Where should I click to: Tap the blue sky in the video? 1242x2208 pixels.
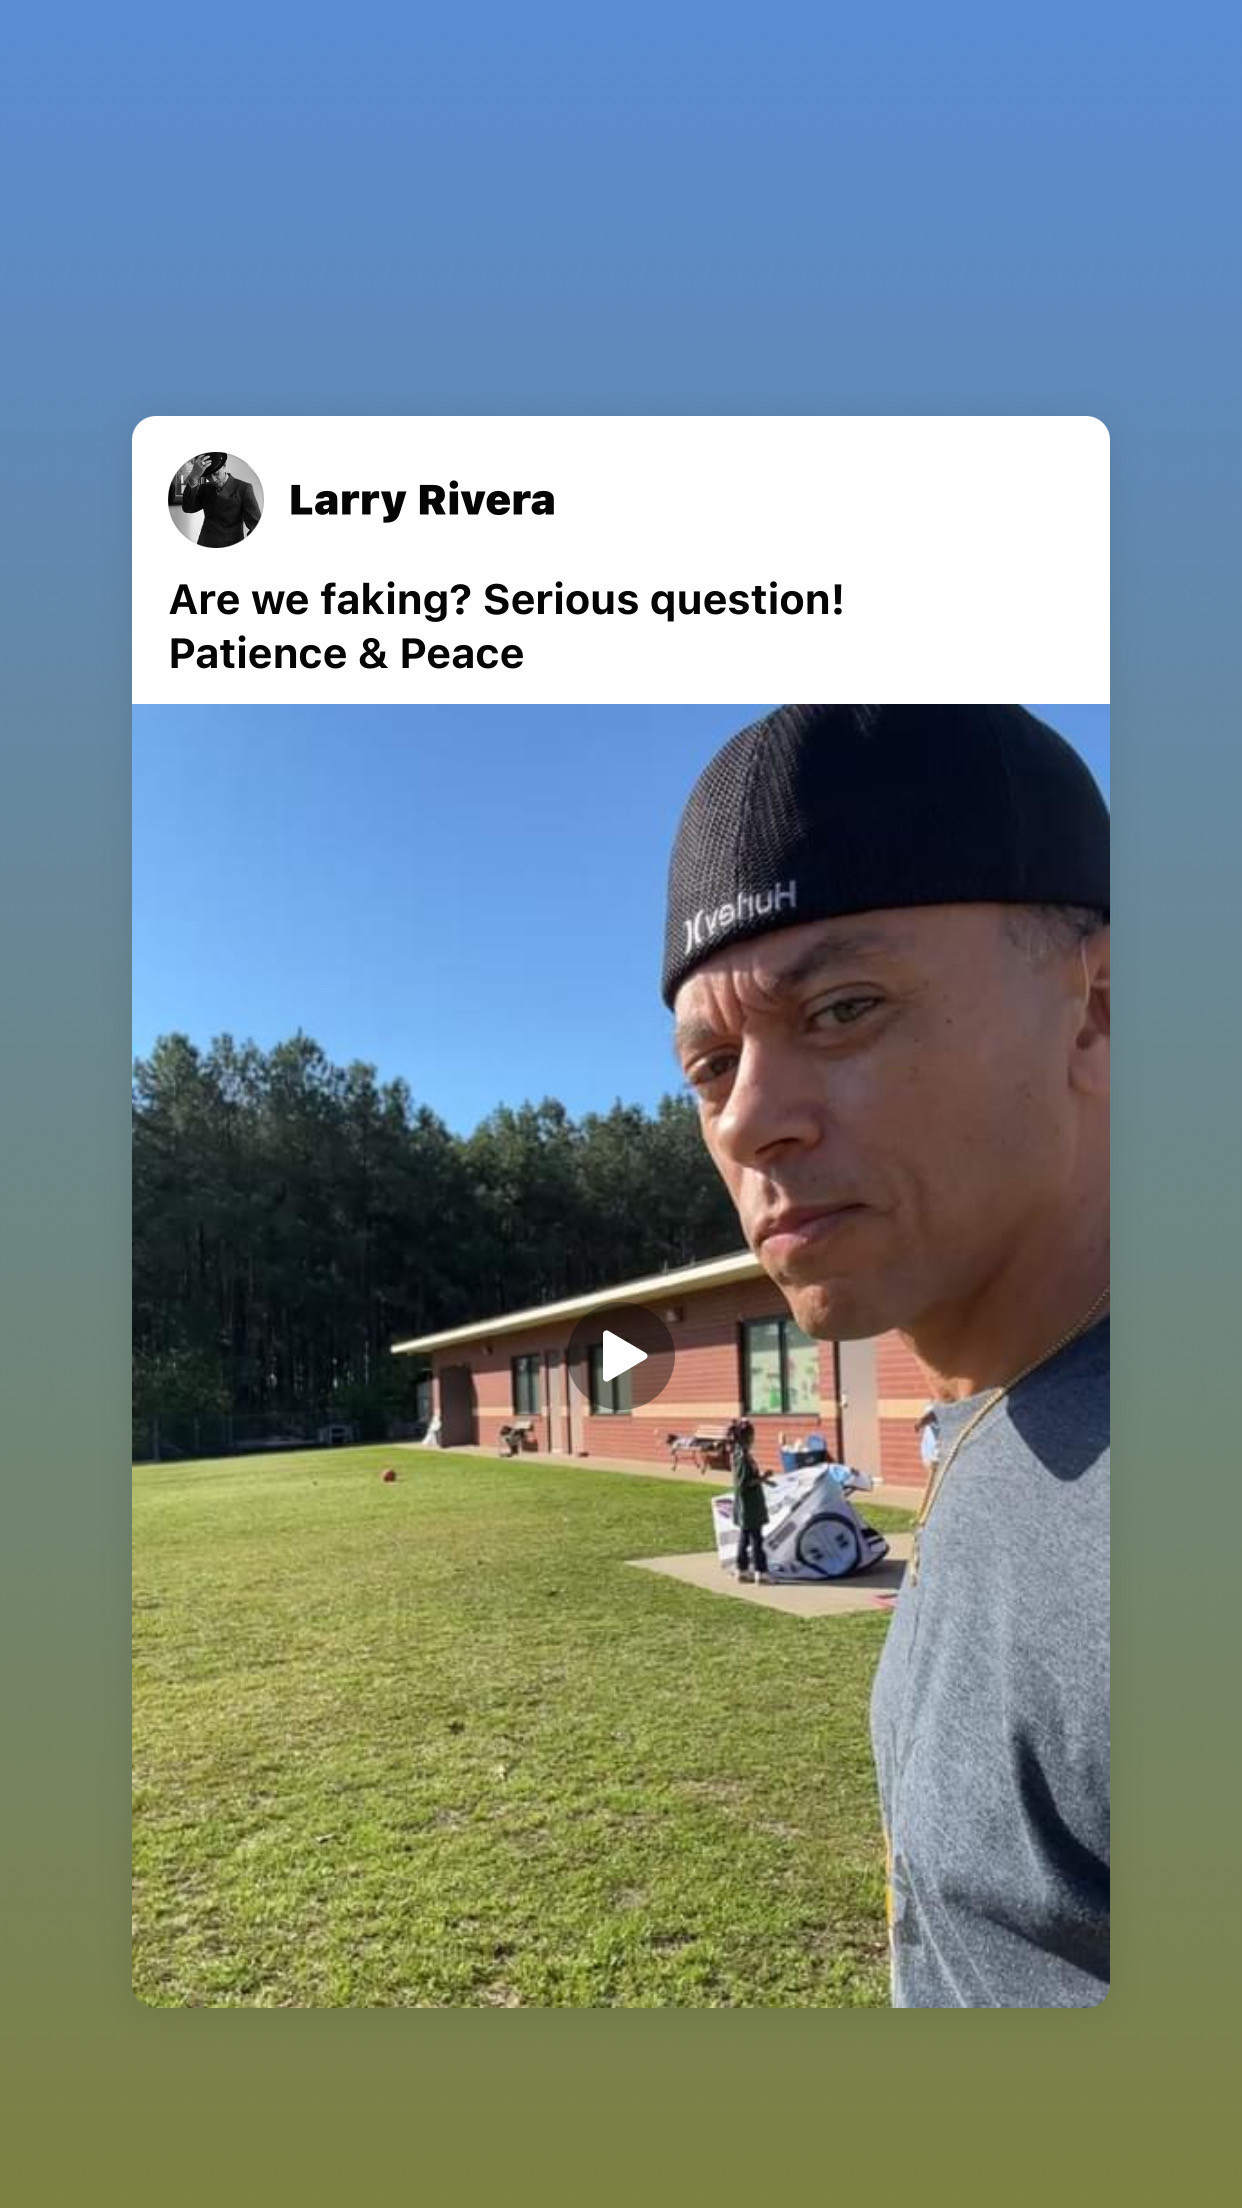pyautogui.click(x=400, y=880)
